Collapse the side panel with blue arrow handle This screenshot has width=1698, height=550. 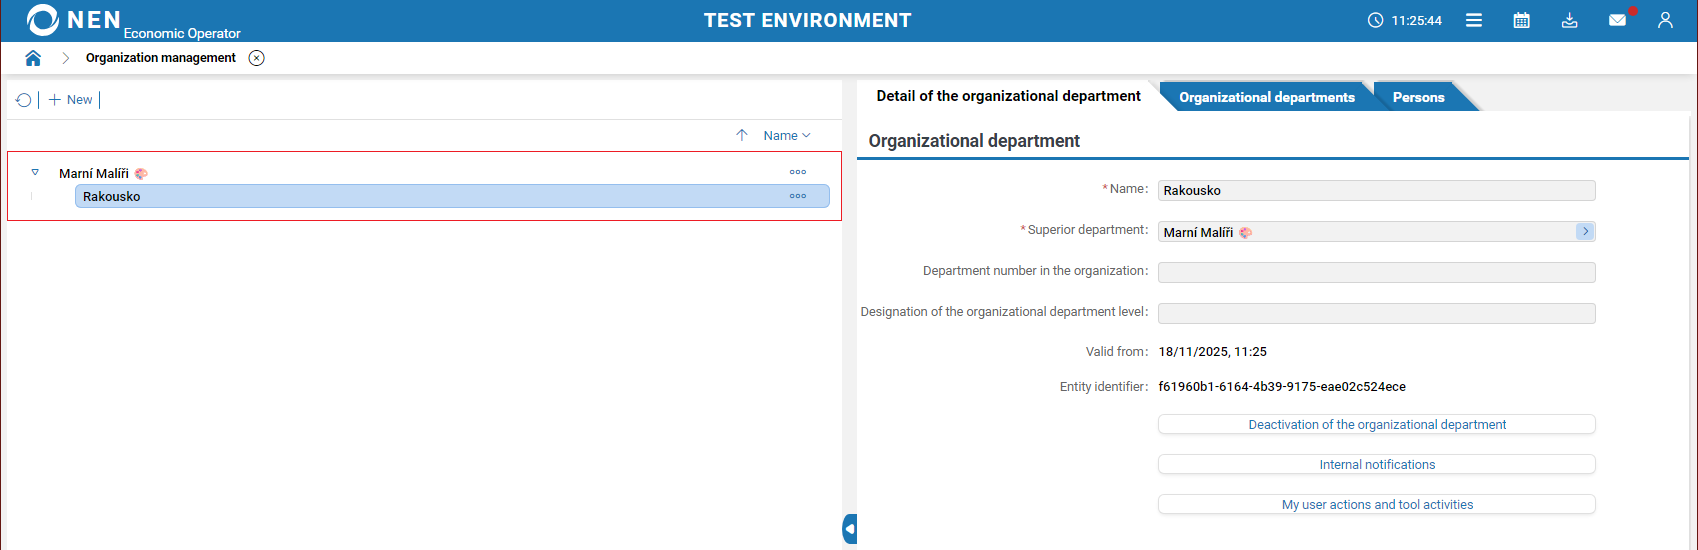(850, 529)
